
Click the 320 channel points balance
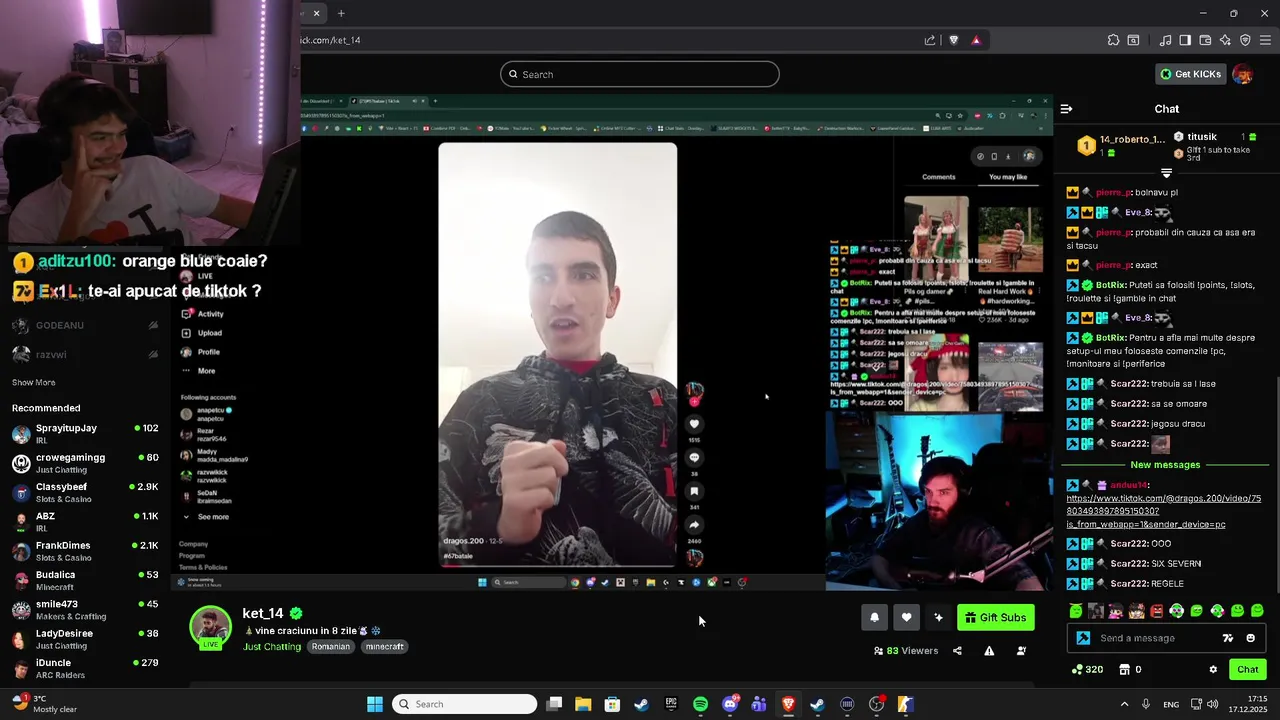coord(1087,670)
